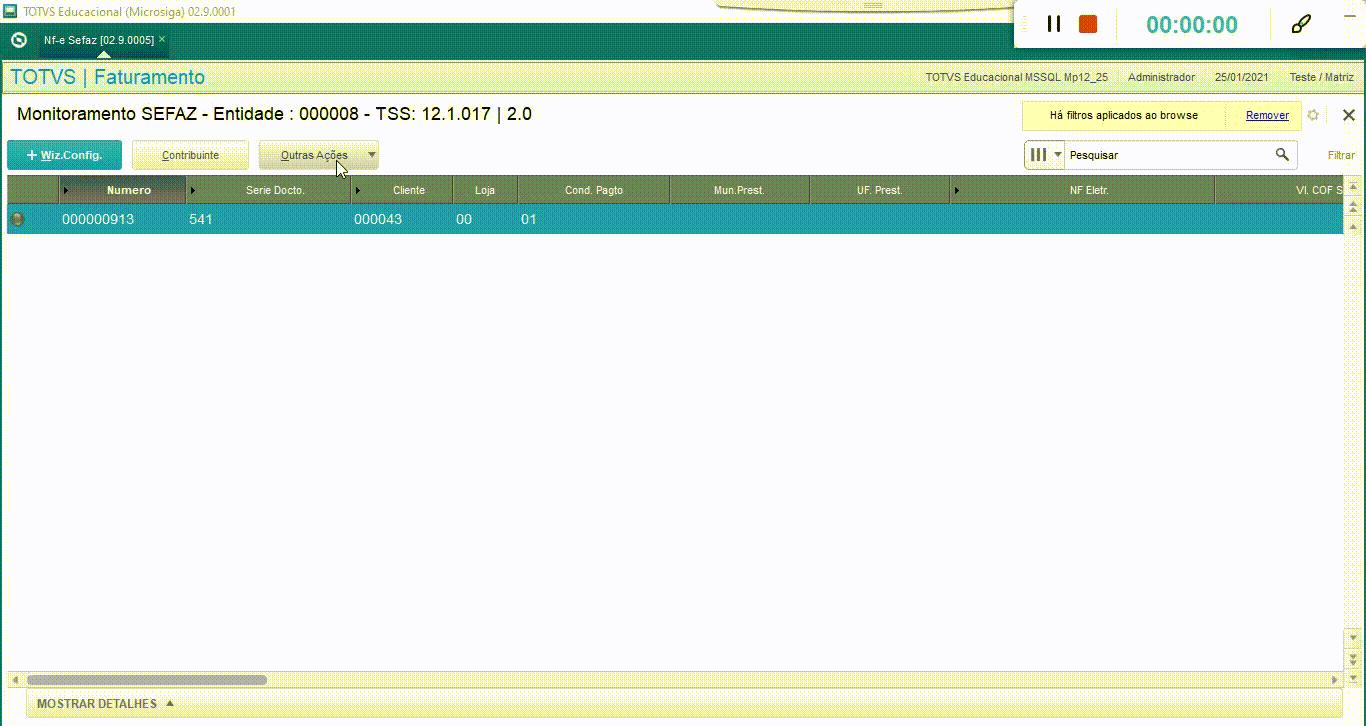Viewport: 1366px width, 726px height.
Task: Click the Numero column sort triangle
Action: point(66,190)
